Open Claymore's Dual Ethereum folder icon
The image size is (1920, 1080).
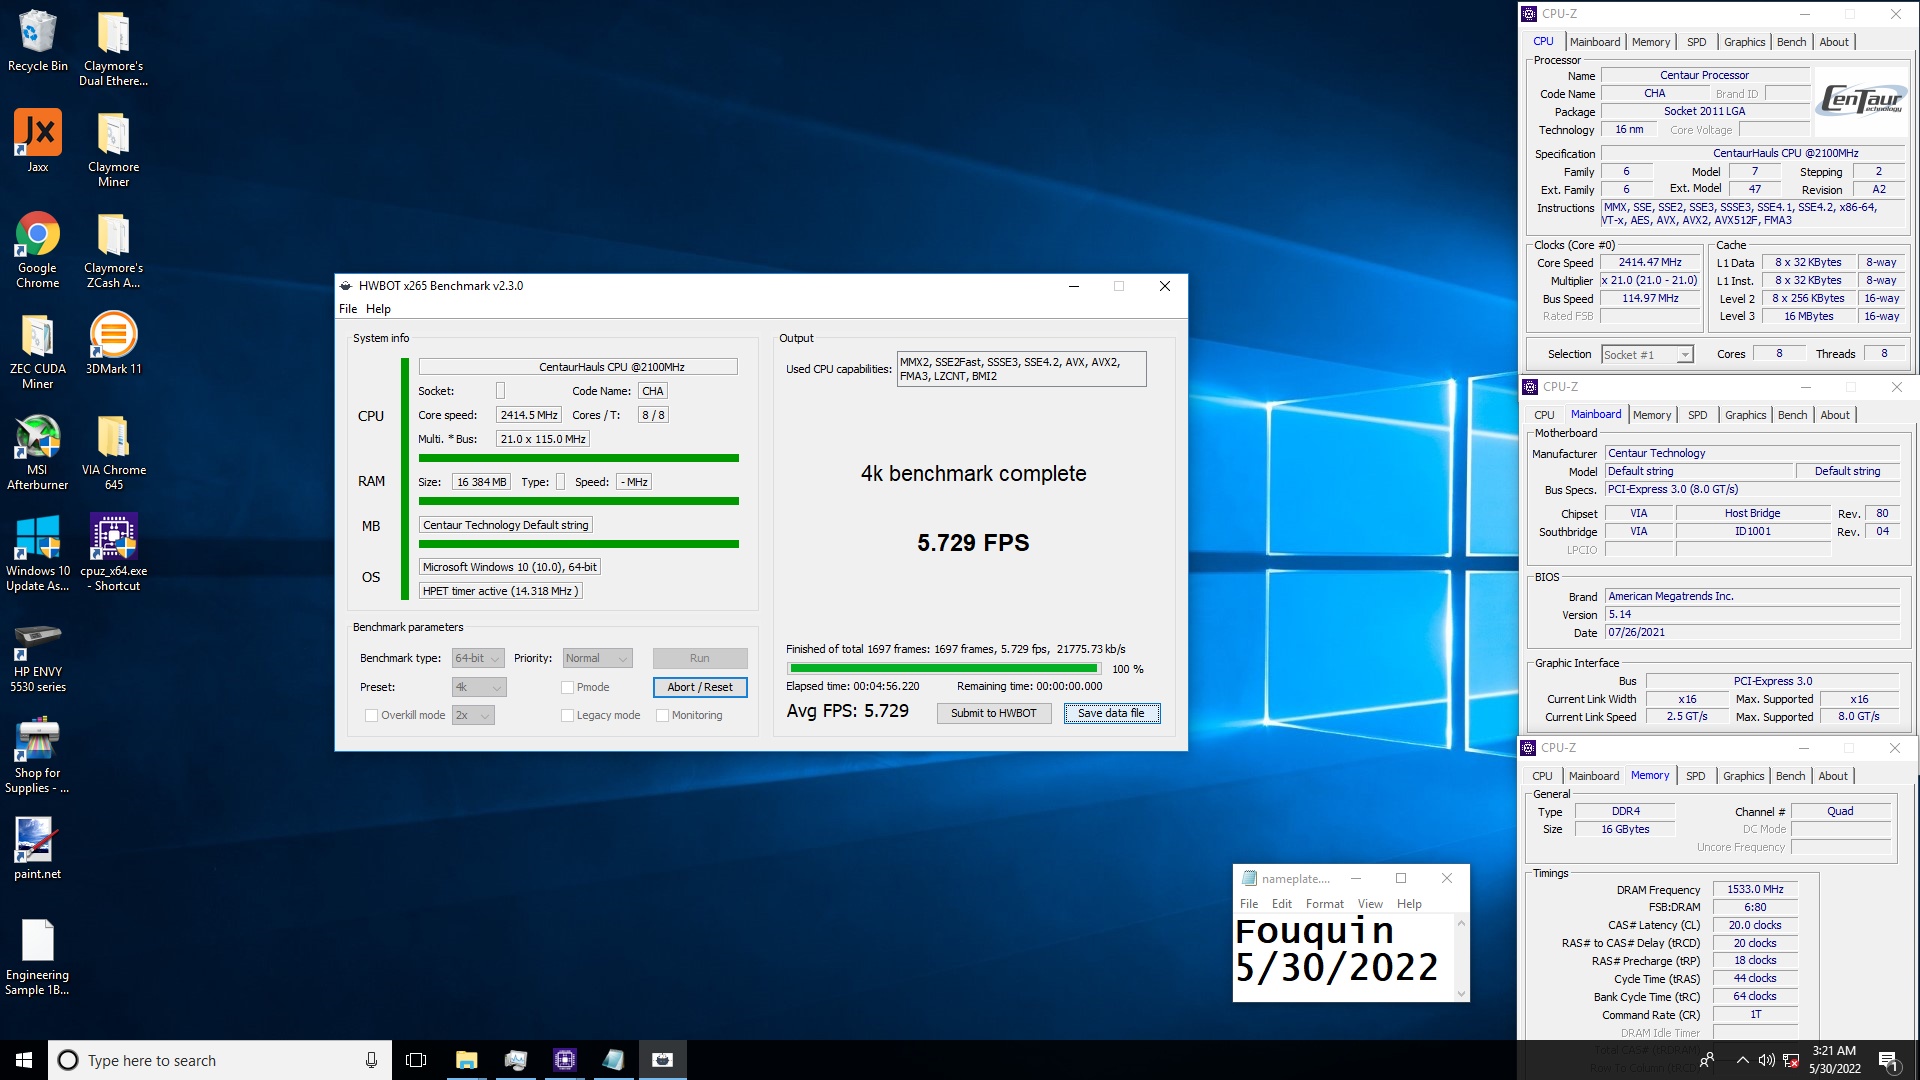click(x=113, y=49)
